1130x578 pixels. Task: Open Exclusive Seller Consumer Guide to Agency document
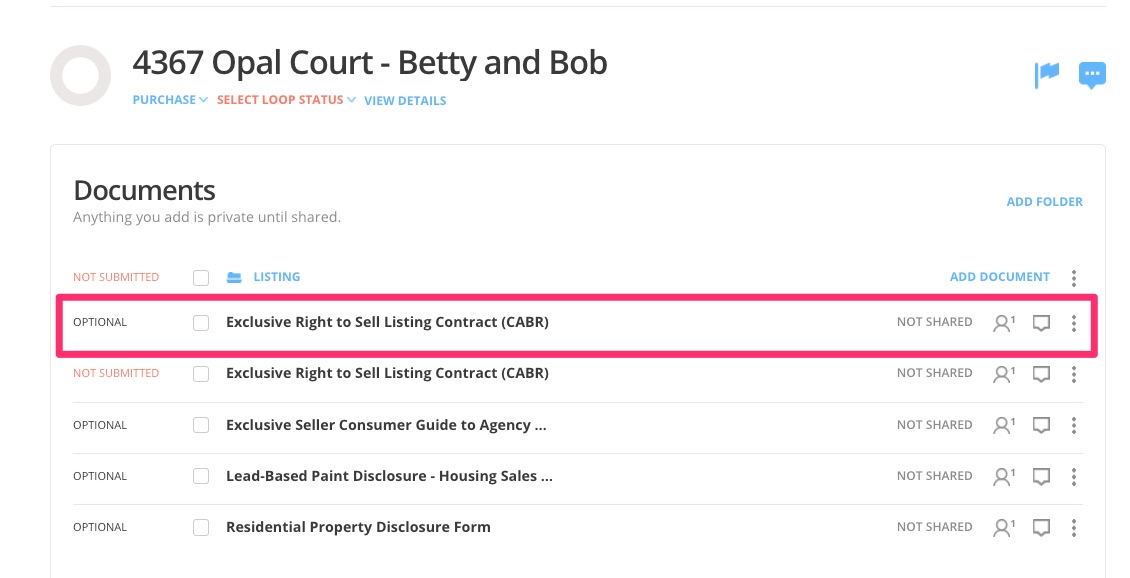tap(386, 425)
